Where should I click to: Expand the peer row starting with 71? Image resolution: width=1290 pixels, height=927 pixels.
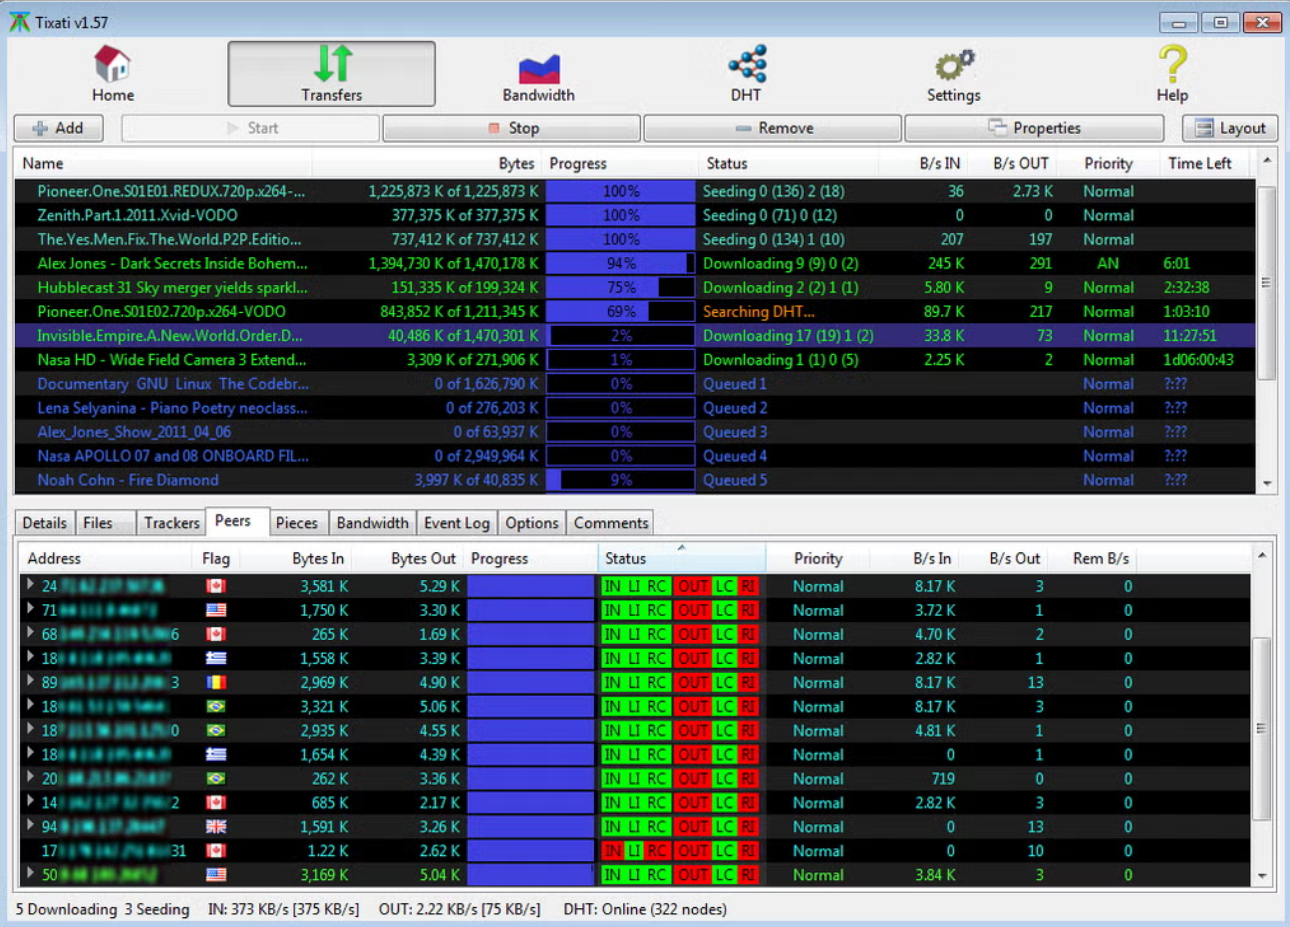click(x=30, y=609)
